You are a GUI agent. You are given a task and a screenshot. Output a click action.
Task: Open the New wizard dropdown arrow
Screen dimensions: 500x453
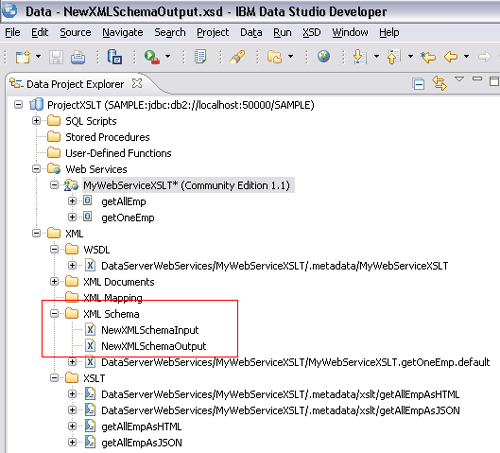click(38, 56)
